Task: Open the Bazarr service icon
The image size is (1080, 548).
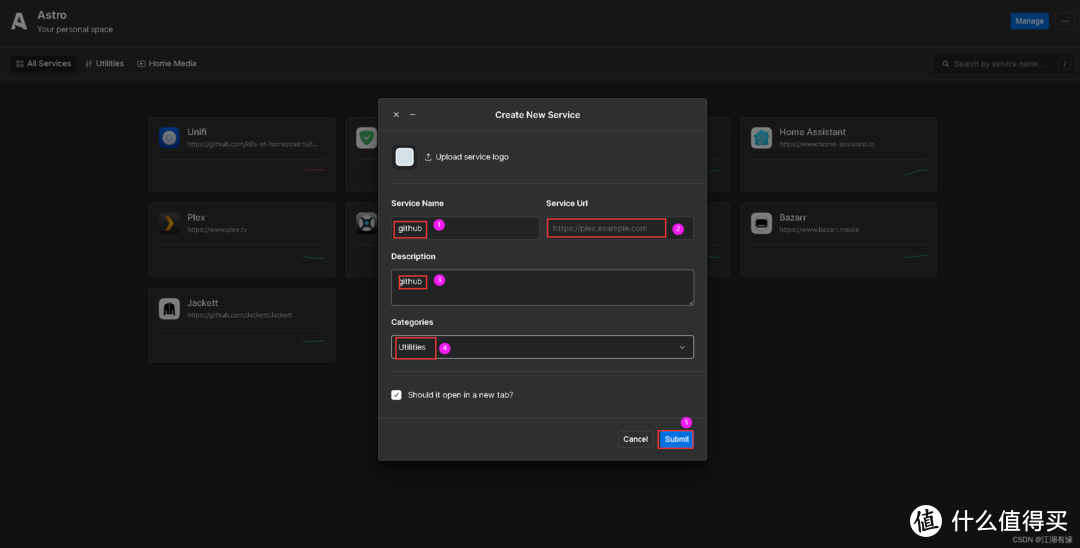Action: (x=761, y=223)
